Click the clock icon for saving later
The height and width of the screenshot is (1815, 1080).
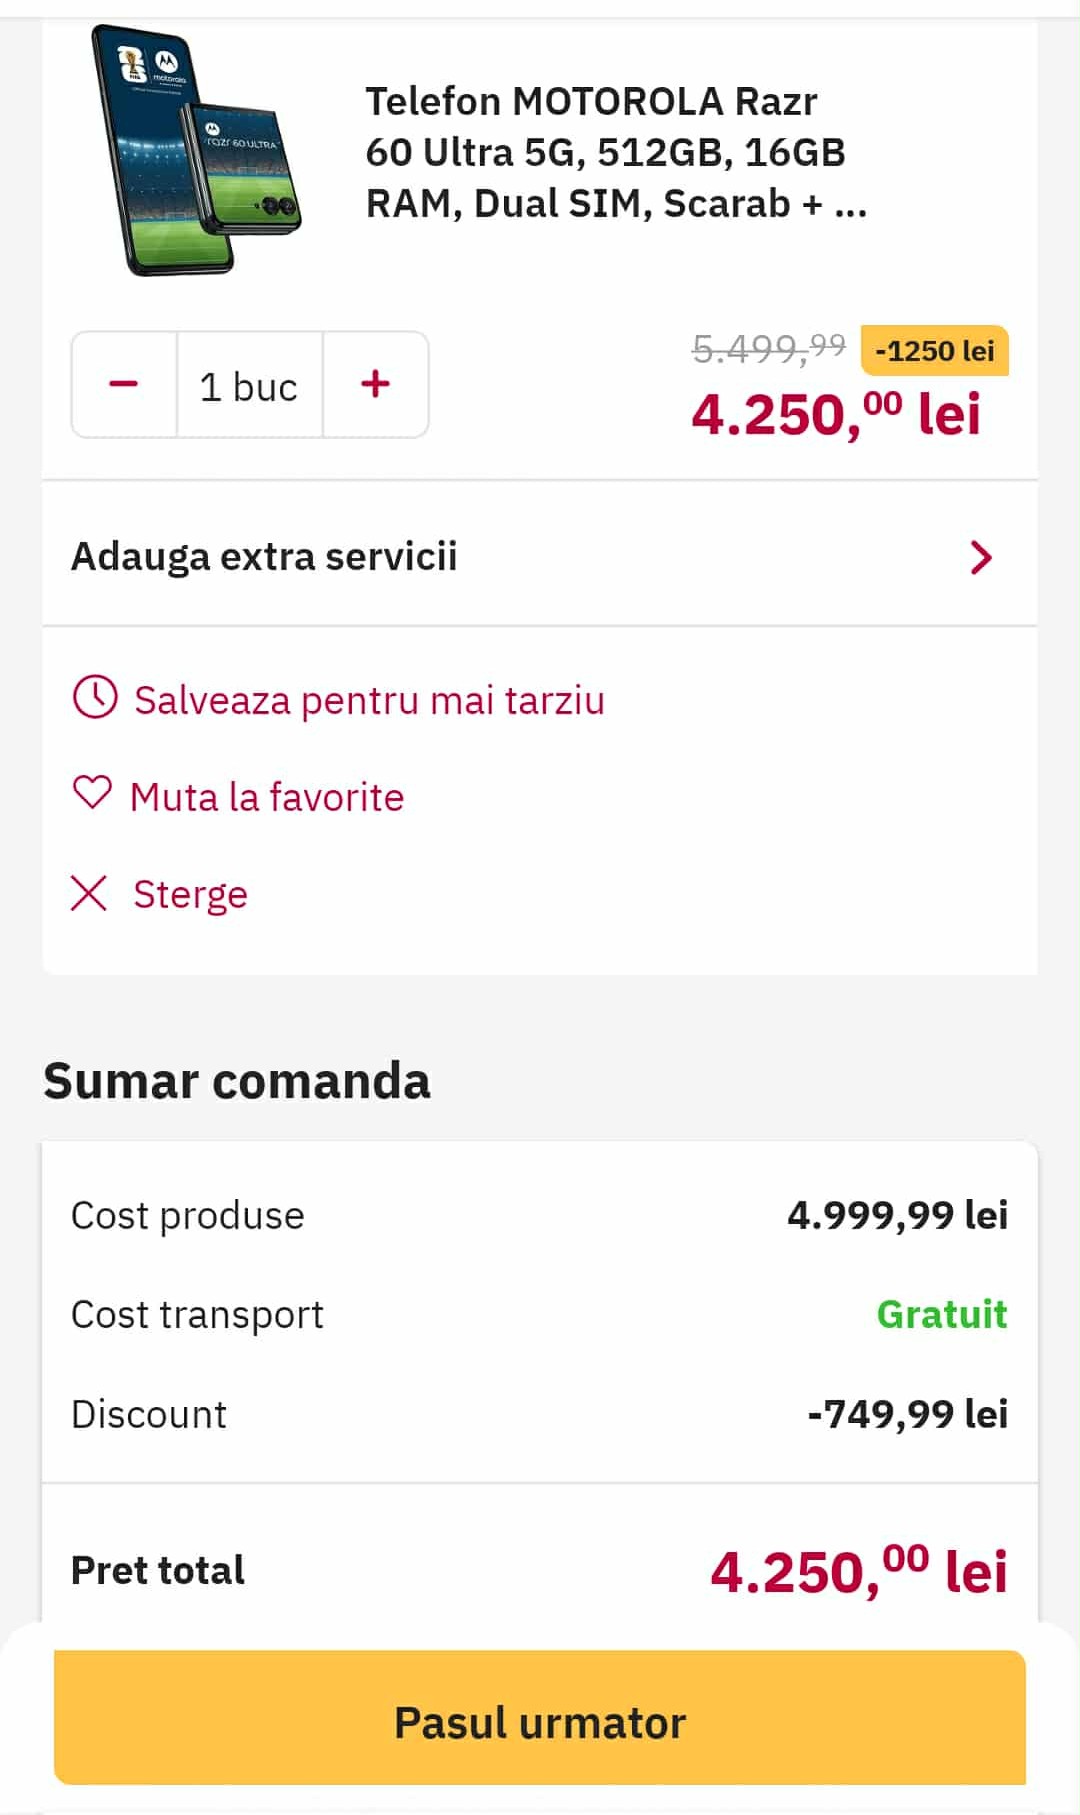[96, 698]
